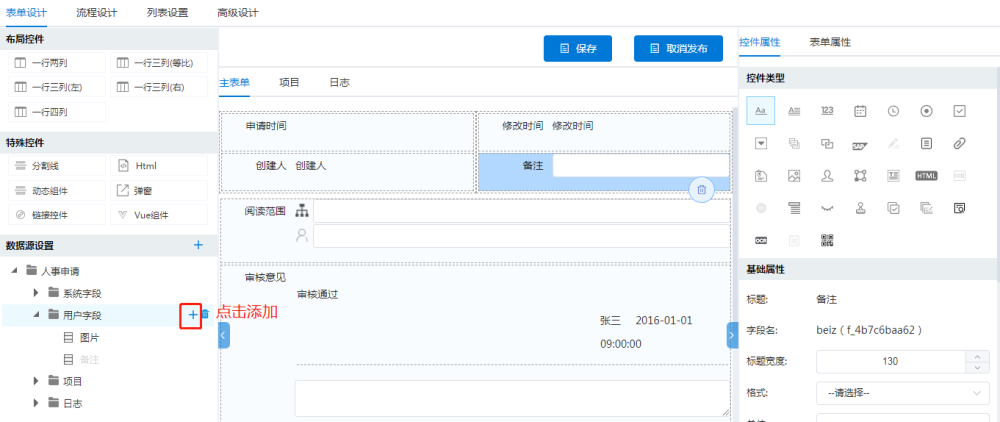This screenshot has width=1000, height=422.
Task: Choose the time (clock) control type
Action: [893, 110]
